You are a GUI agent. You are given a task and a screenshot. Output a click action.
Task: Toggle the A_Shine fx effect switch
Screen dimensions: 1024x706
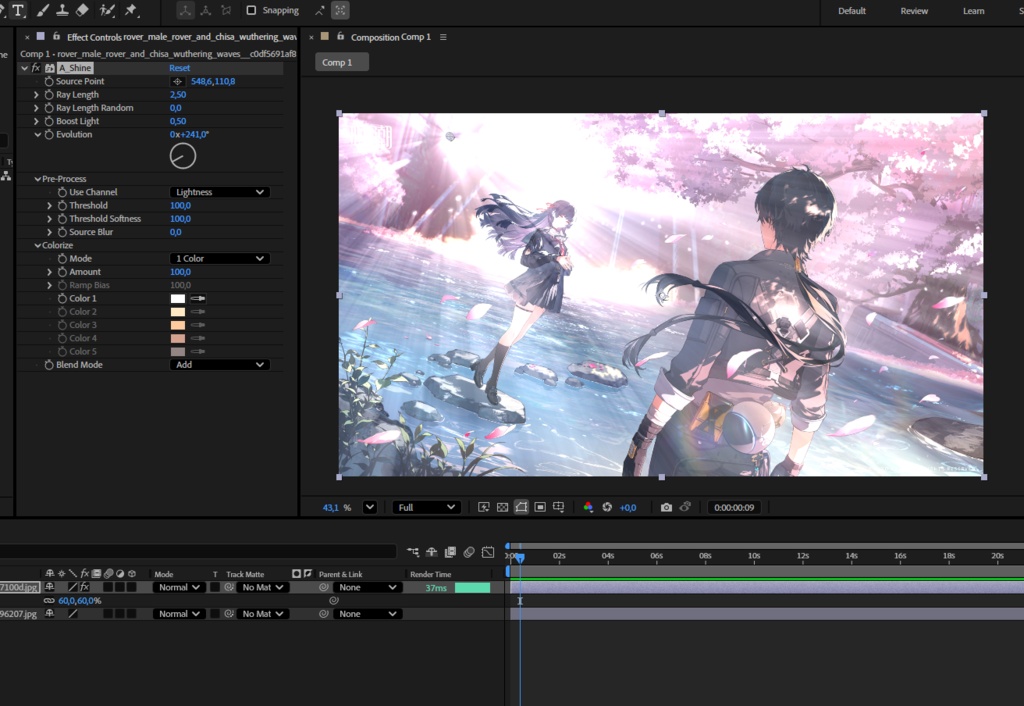[36, 68]
